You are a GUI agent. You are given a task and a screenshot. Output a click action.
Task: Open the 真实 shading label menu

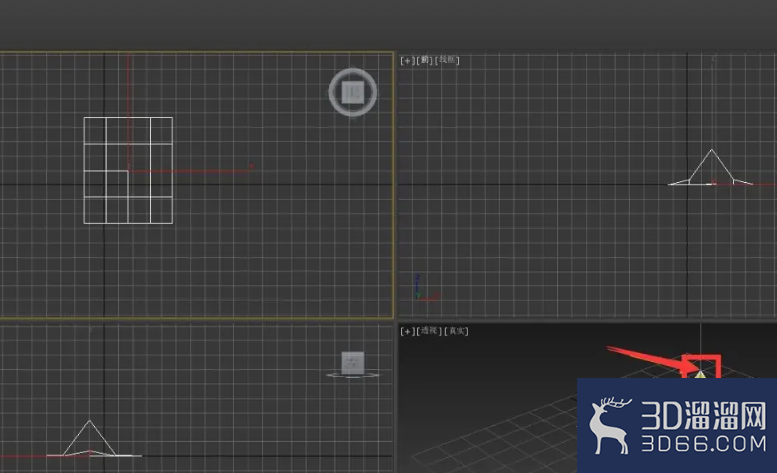(456, 331)
